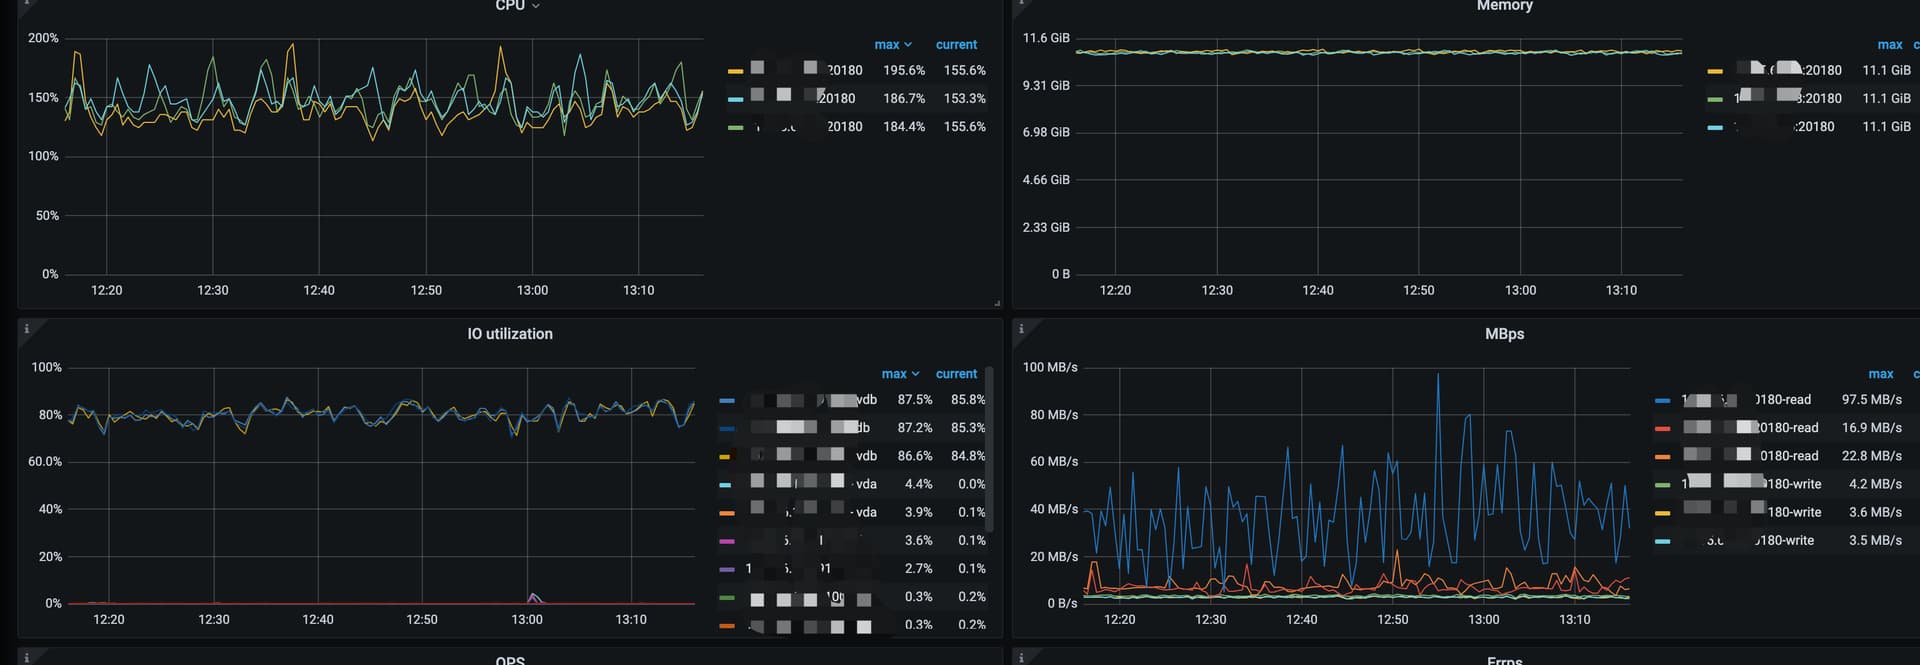Open the CPU panel title dropdown chevron
Viewport: 1920px width, 665px height.
(x=536, y=7)
